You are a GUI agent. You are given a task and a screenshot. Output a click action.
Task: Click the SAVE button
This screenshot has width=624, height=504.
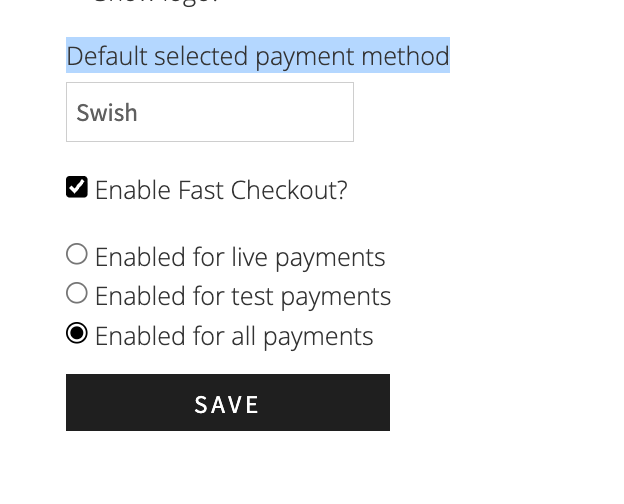(x=228, y=402)
